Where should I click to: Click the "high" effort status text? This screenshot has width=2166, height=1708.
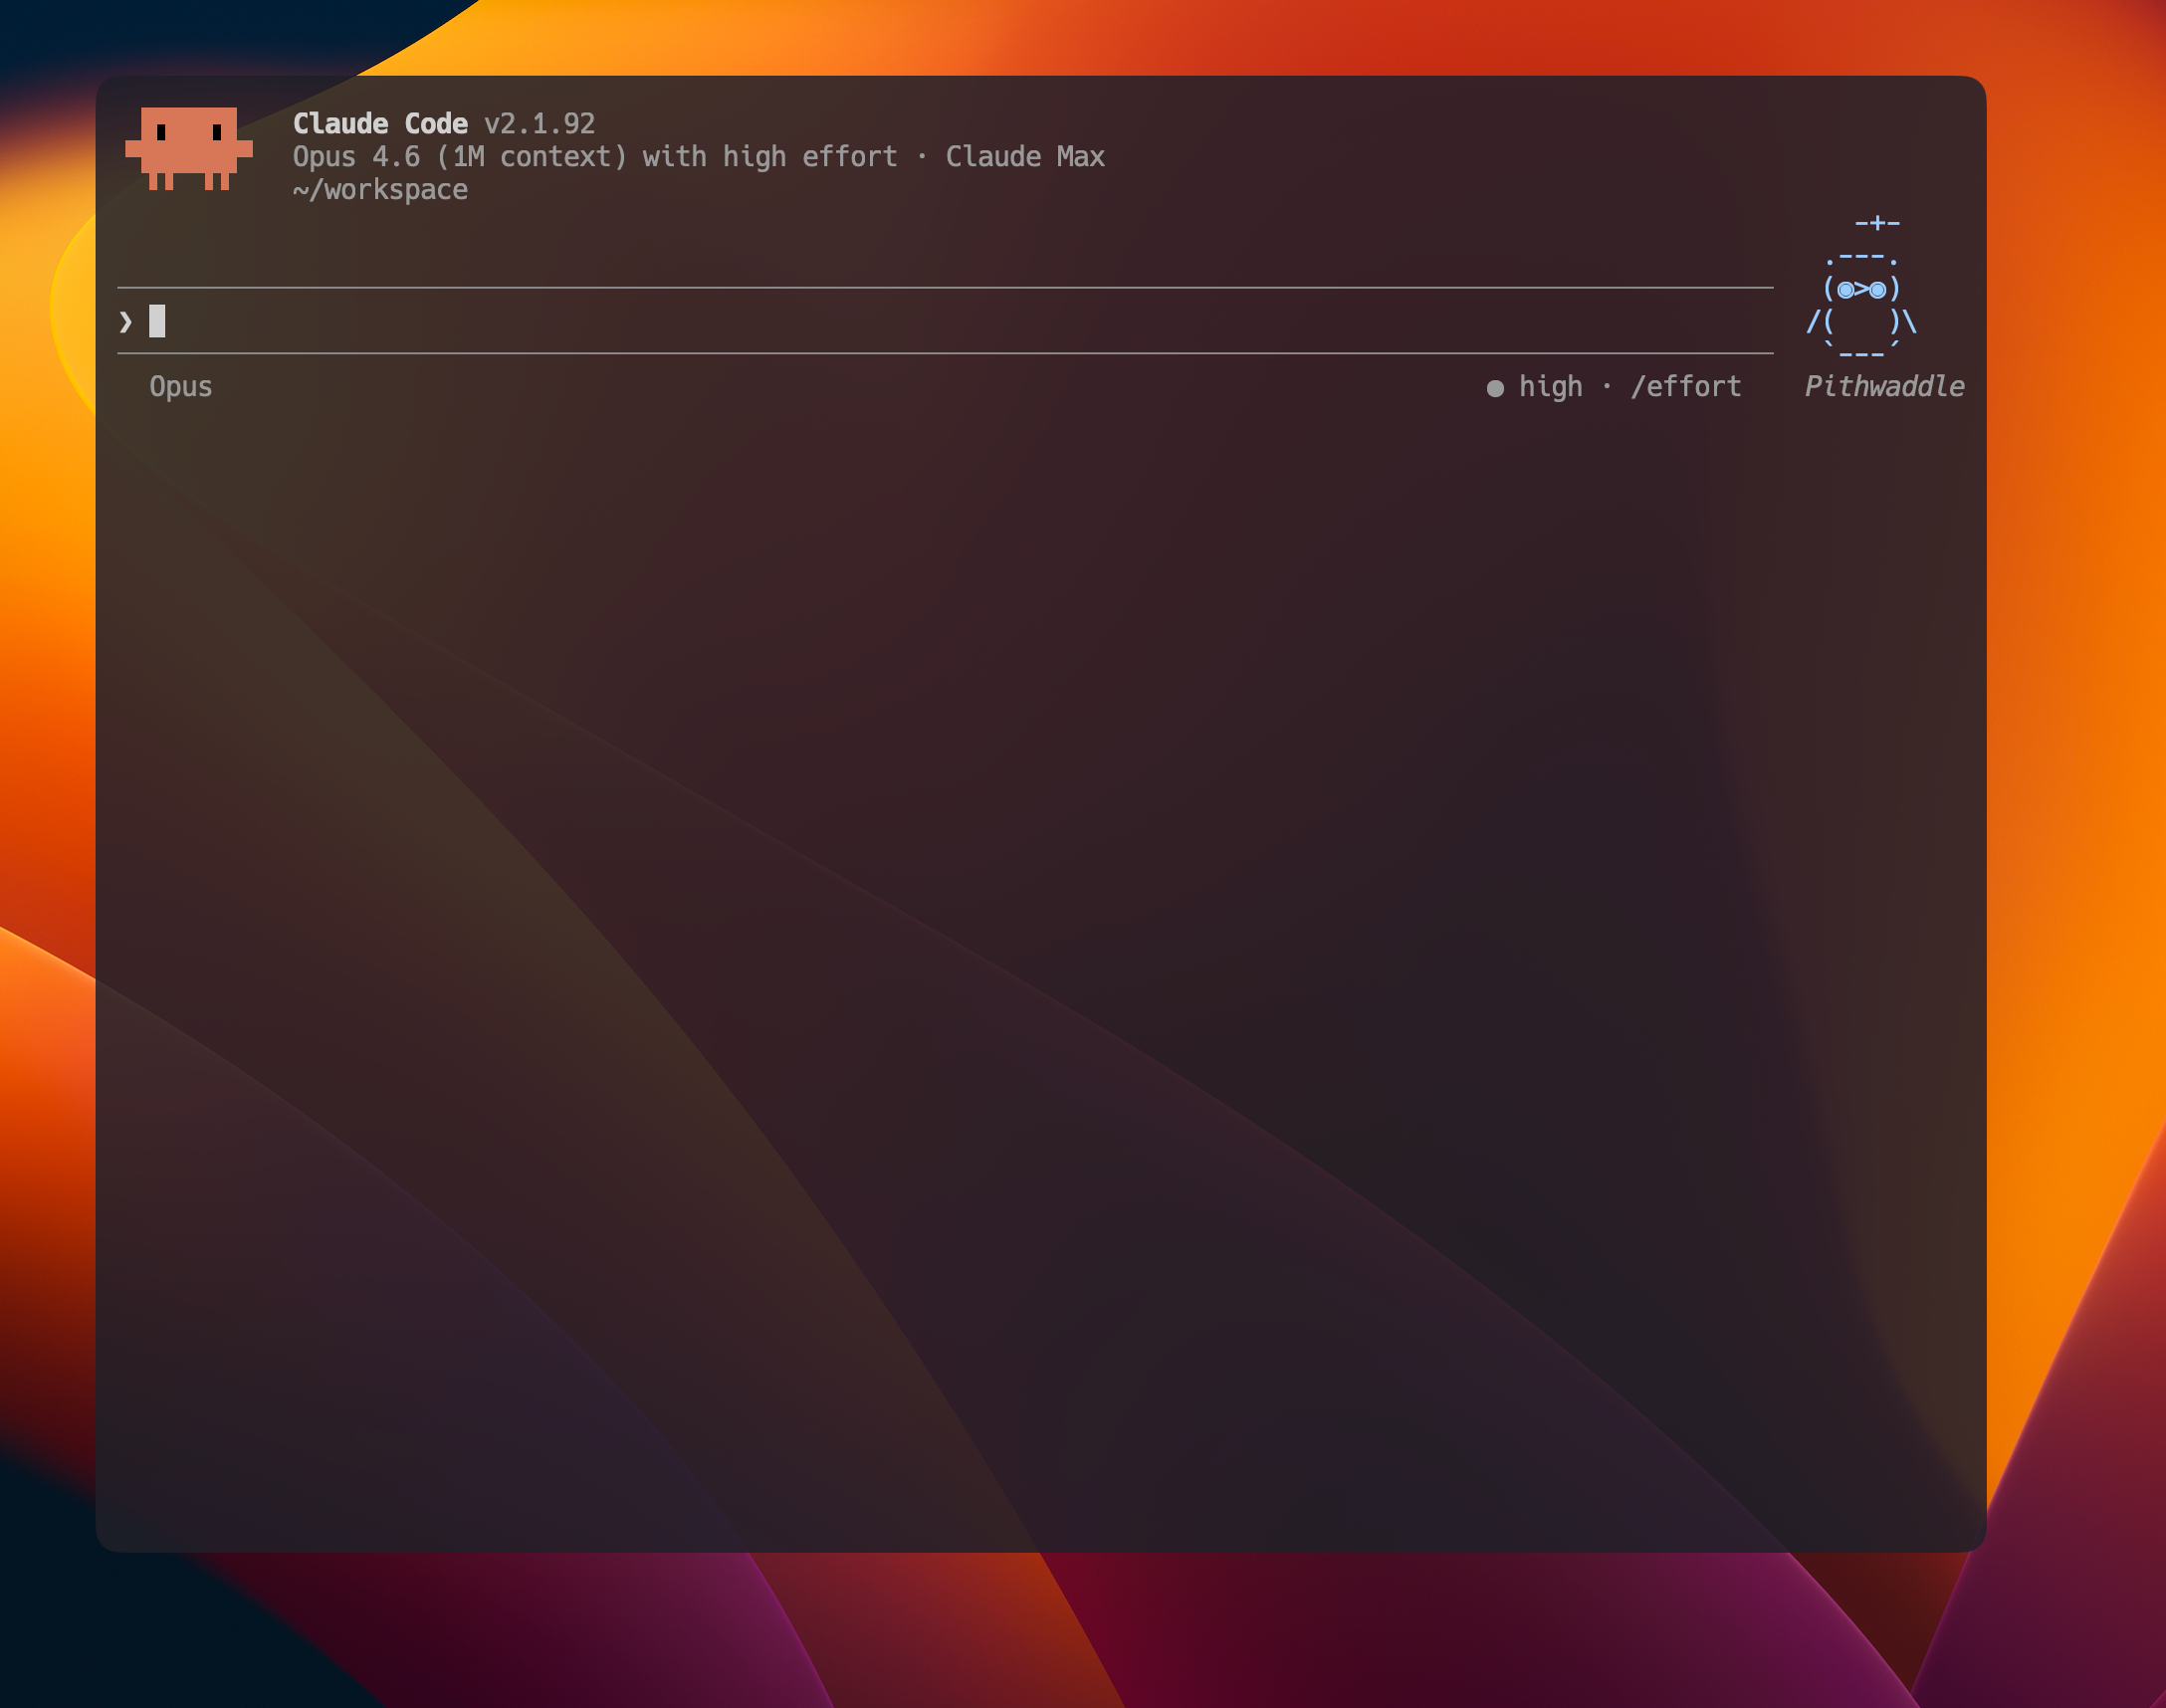click(x=1551, y=386)
